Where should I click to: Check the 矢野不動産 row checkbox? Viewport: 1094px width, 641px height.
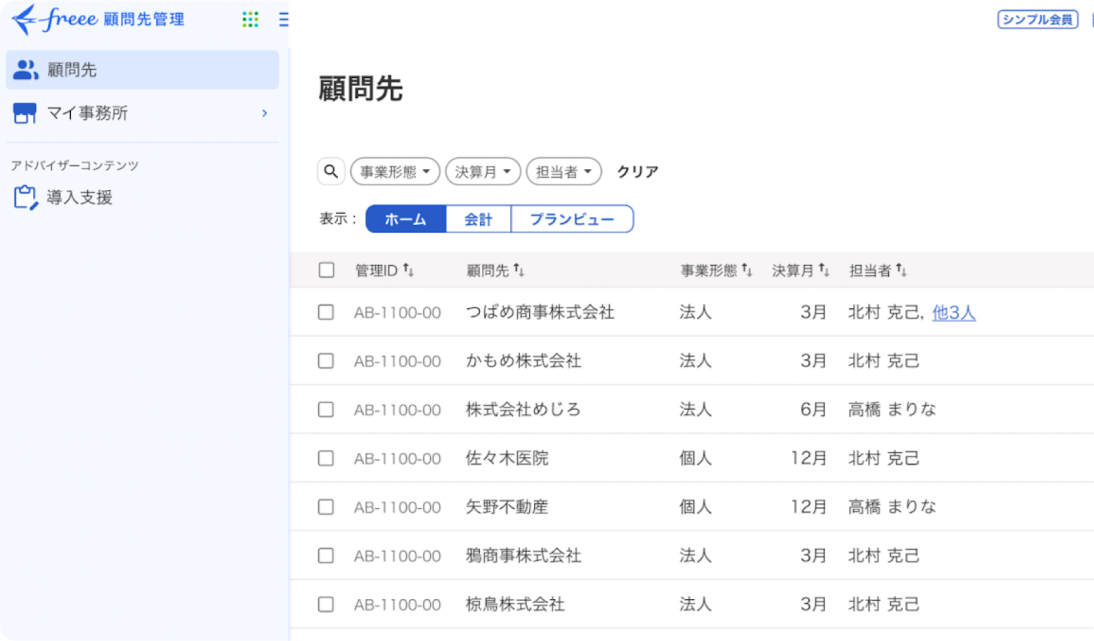(x=326, y=507)
